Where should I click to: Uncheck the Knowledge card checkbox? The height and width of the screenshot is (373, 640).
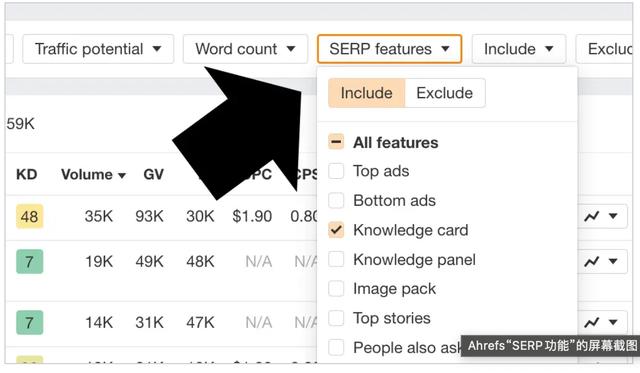click(336, 230)
